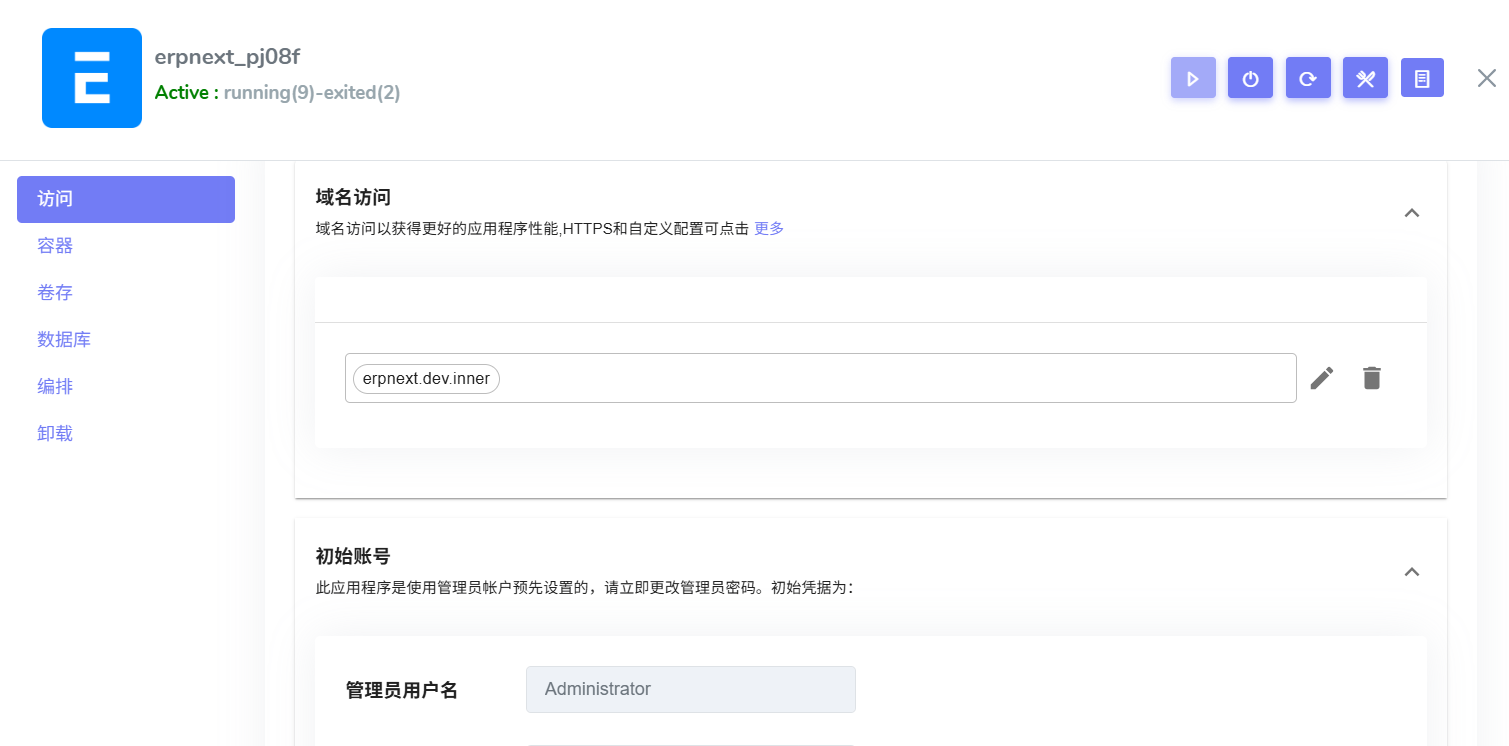Click the start/play application icon

1193,77
